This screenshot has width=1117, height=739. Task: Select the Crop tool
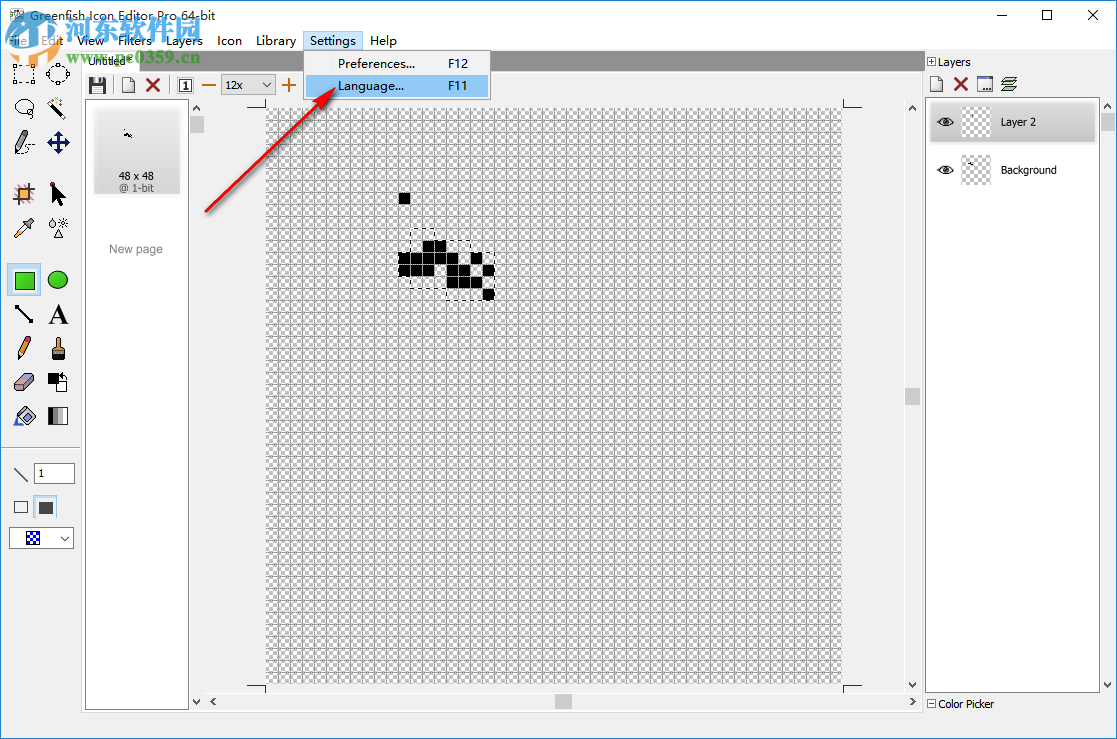[24, 194]
